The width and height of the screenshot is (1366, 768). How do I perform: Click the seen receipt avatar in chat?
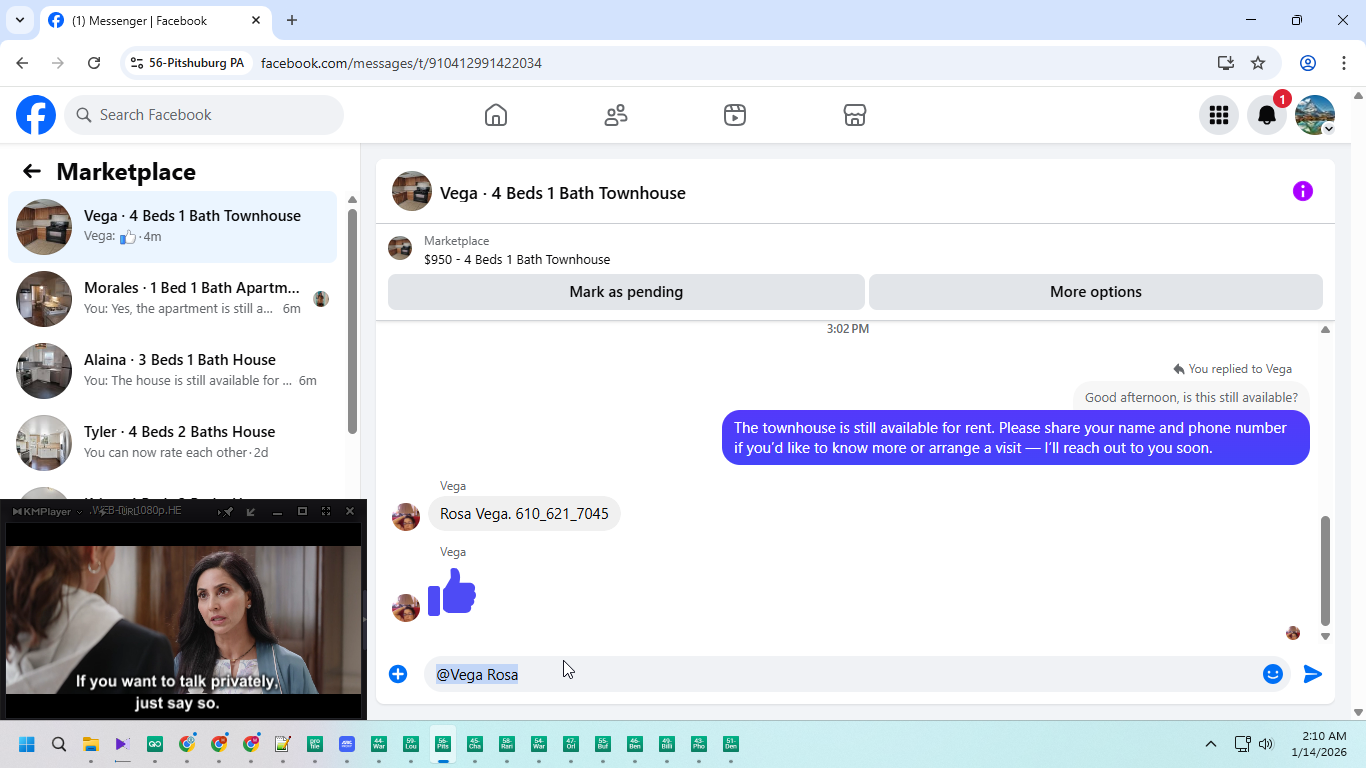1293,633
